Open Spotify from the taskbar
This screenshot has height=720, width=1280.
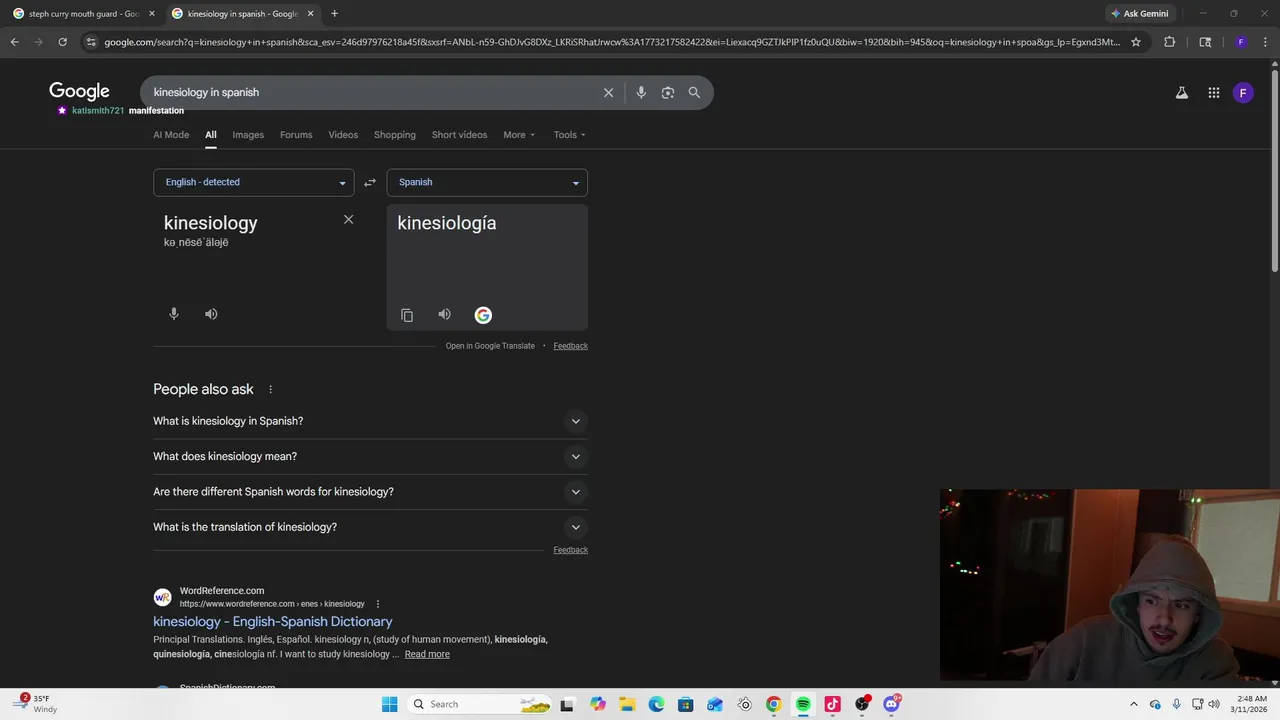(x=803, y=704)
